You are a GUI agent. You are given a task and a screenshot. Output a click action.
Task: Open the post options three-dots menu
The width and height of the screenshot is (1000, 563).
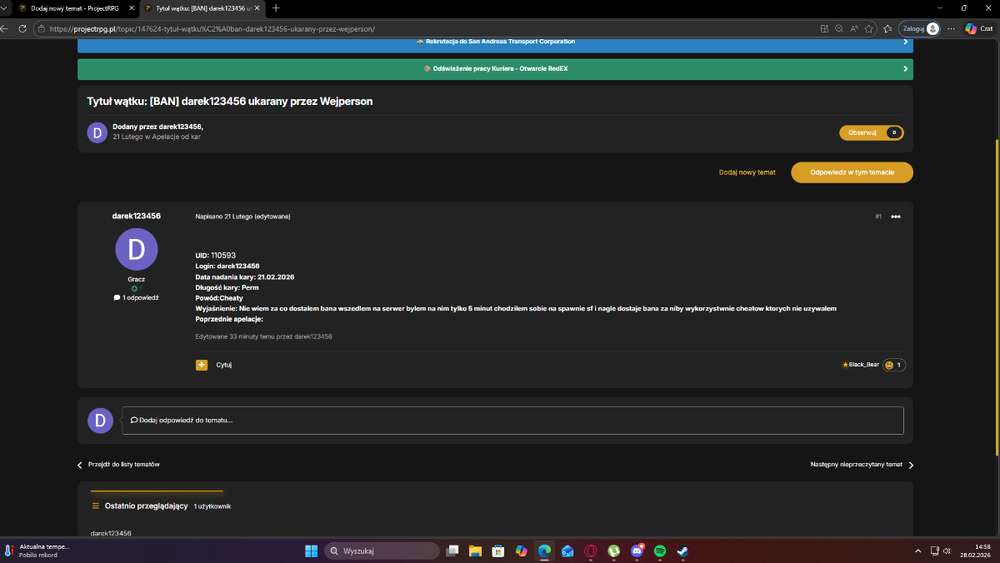point(895,217)
